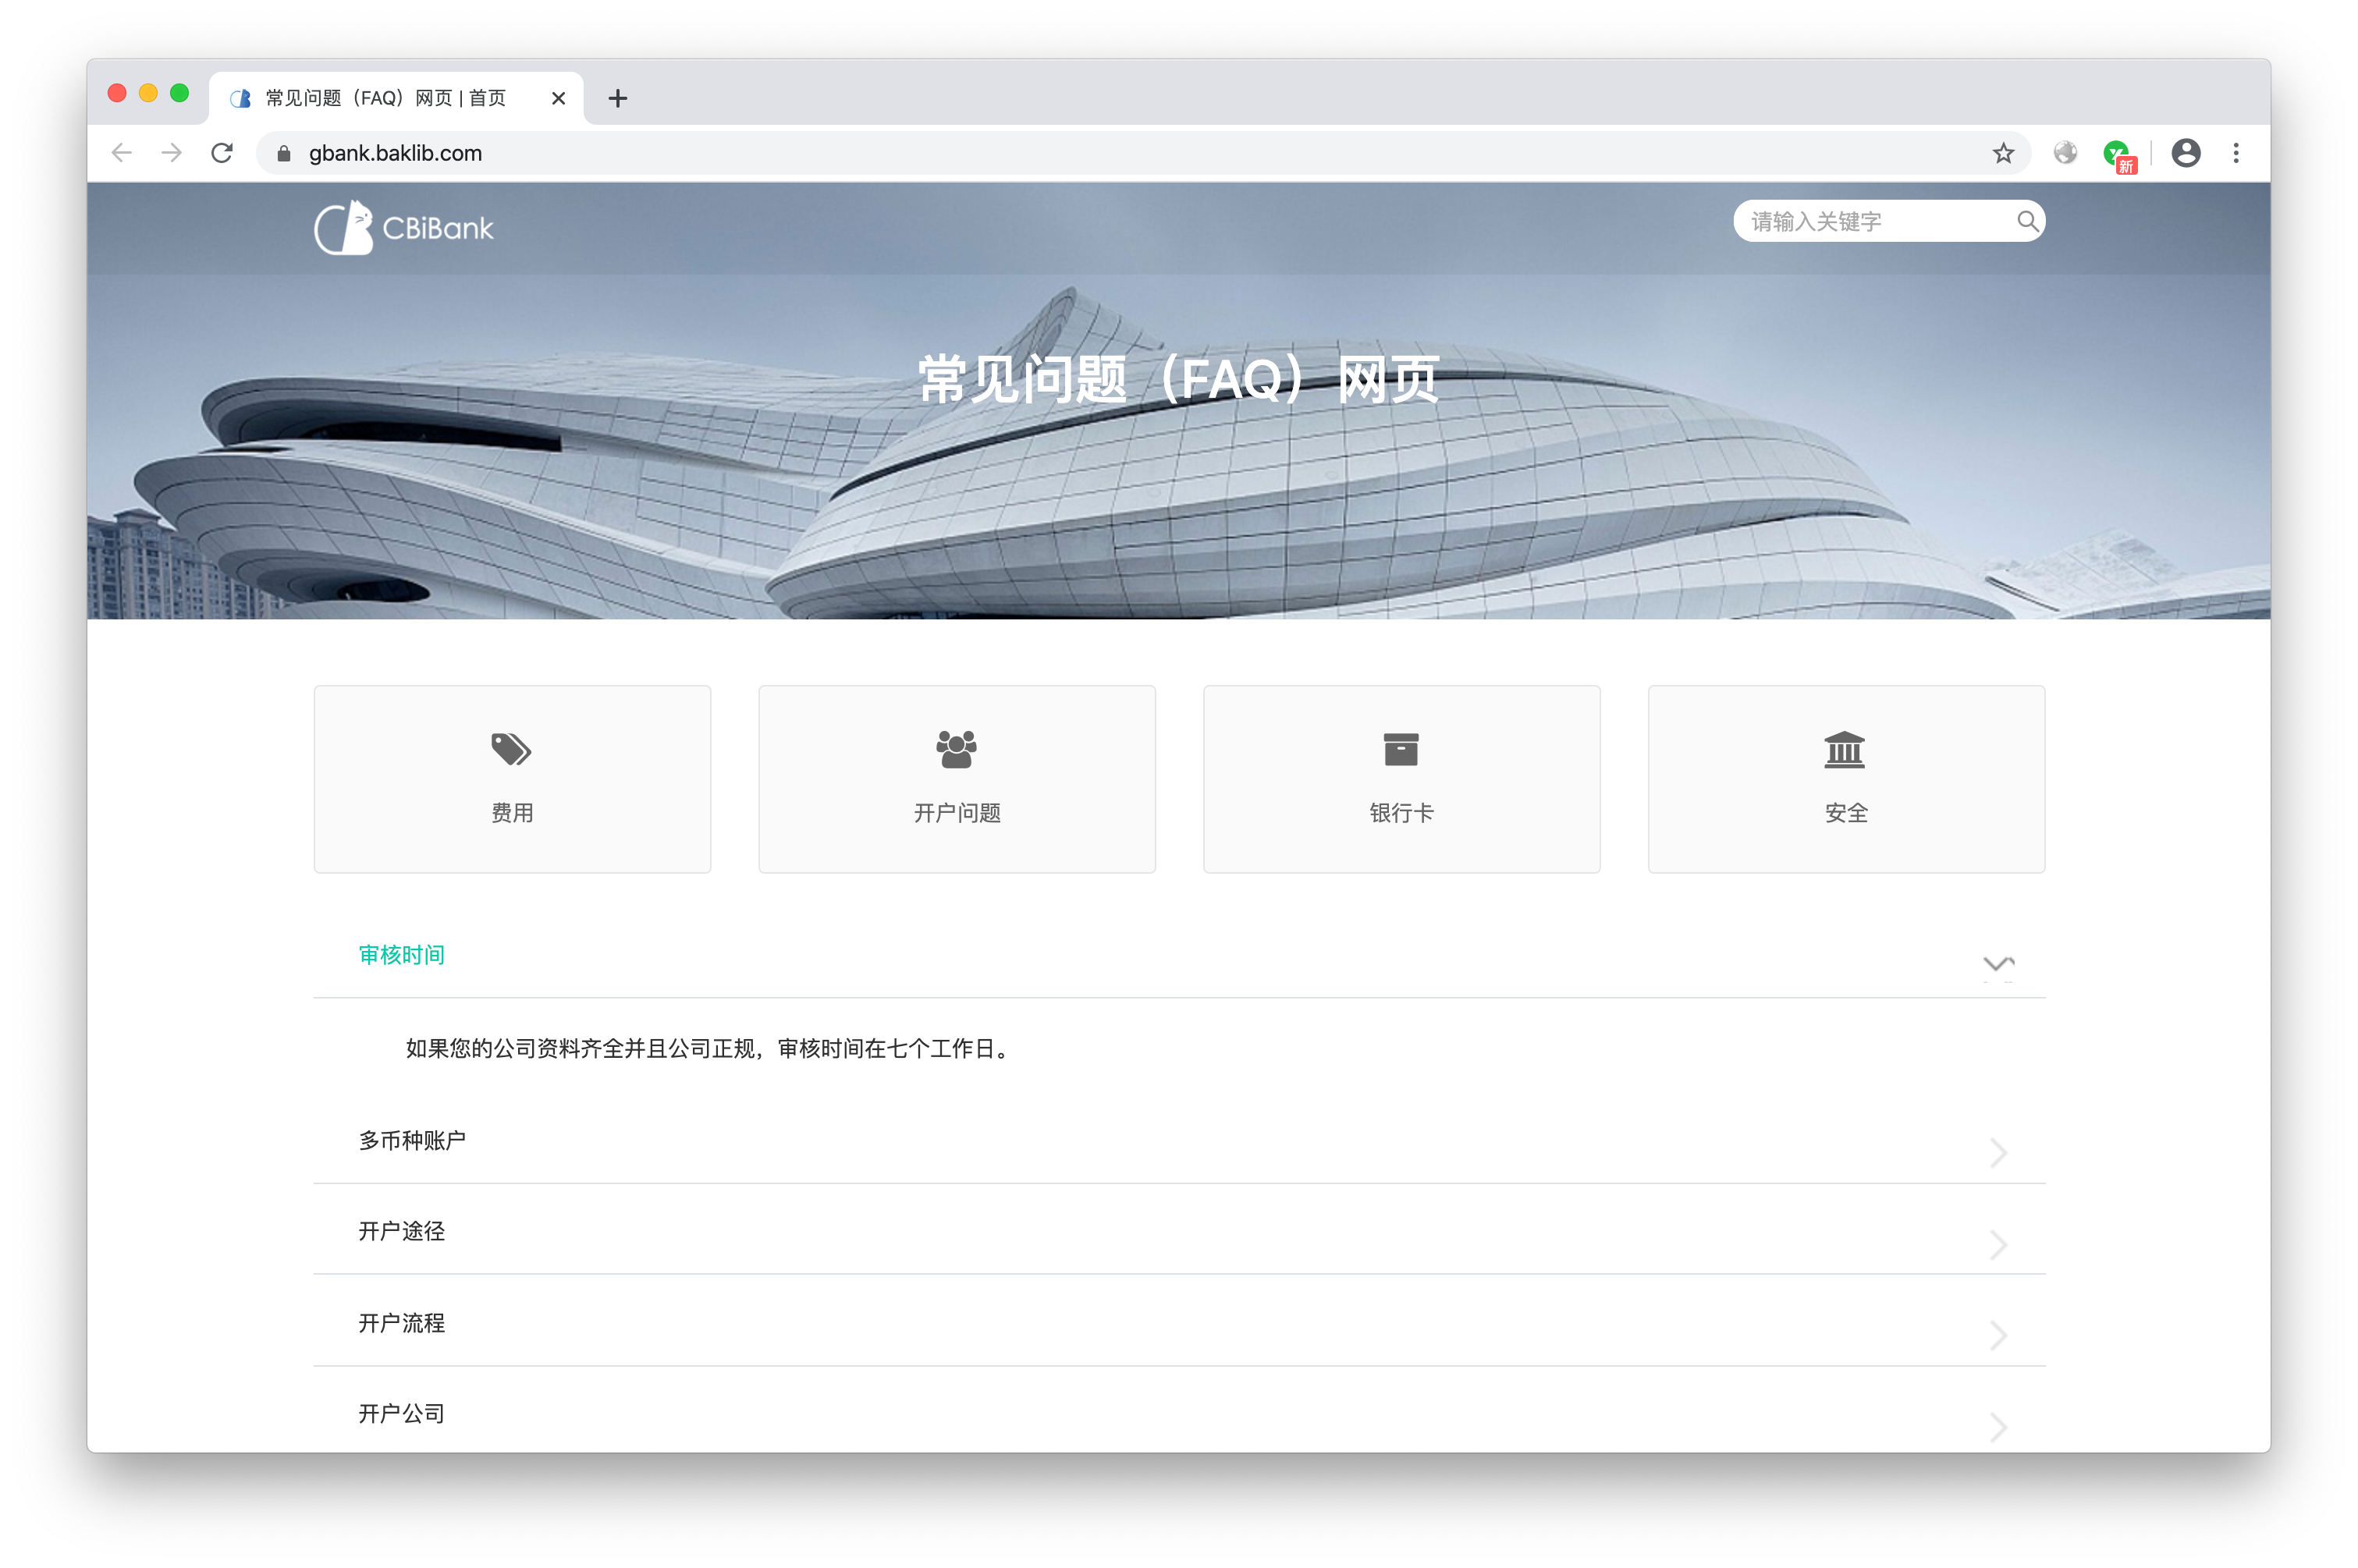The height and width of the screenshot is (1568, 2358).
Task: Collapse the 审核时间 question
Action: (x=1998, y=964)
